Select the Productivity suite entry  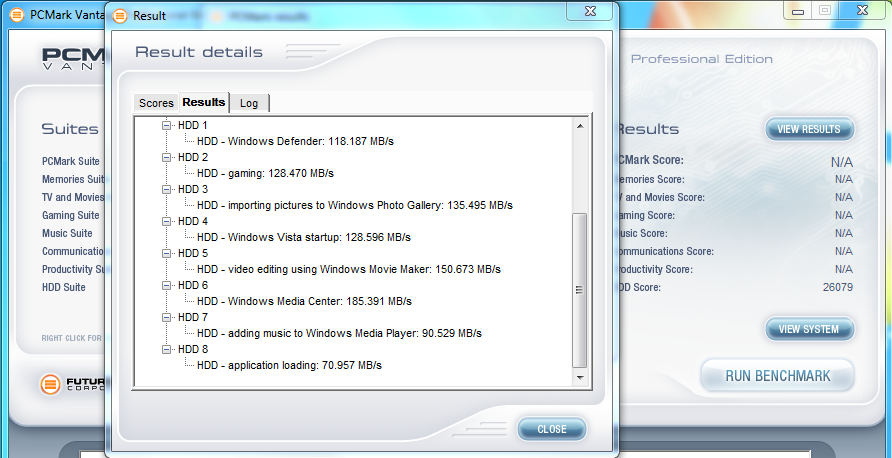click(x=73, y=269)
